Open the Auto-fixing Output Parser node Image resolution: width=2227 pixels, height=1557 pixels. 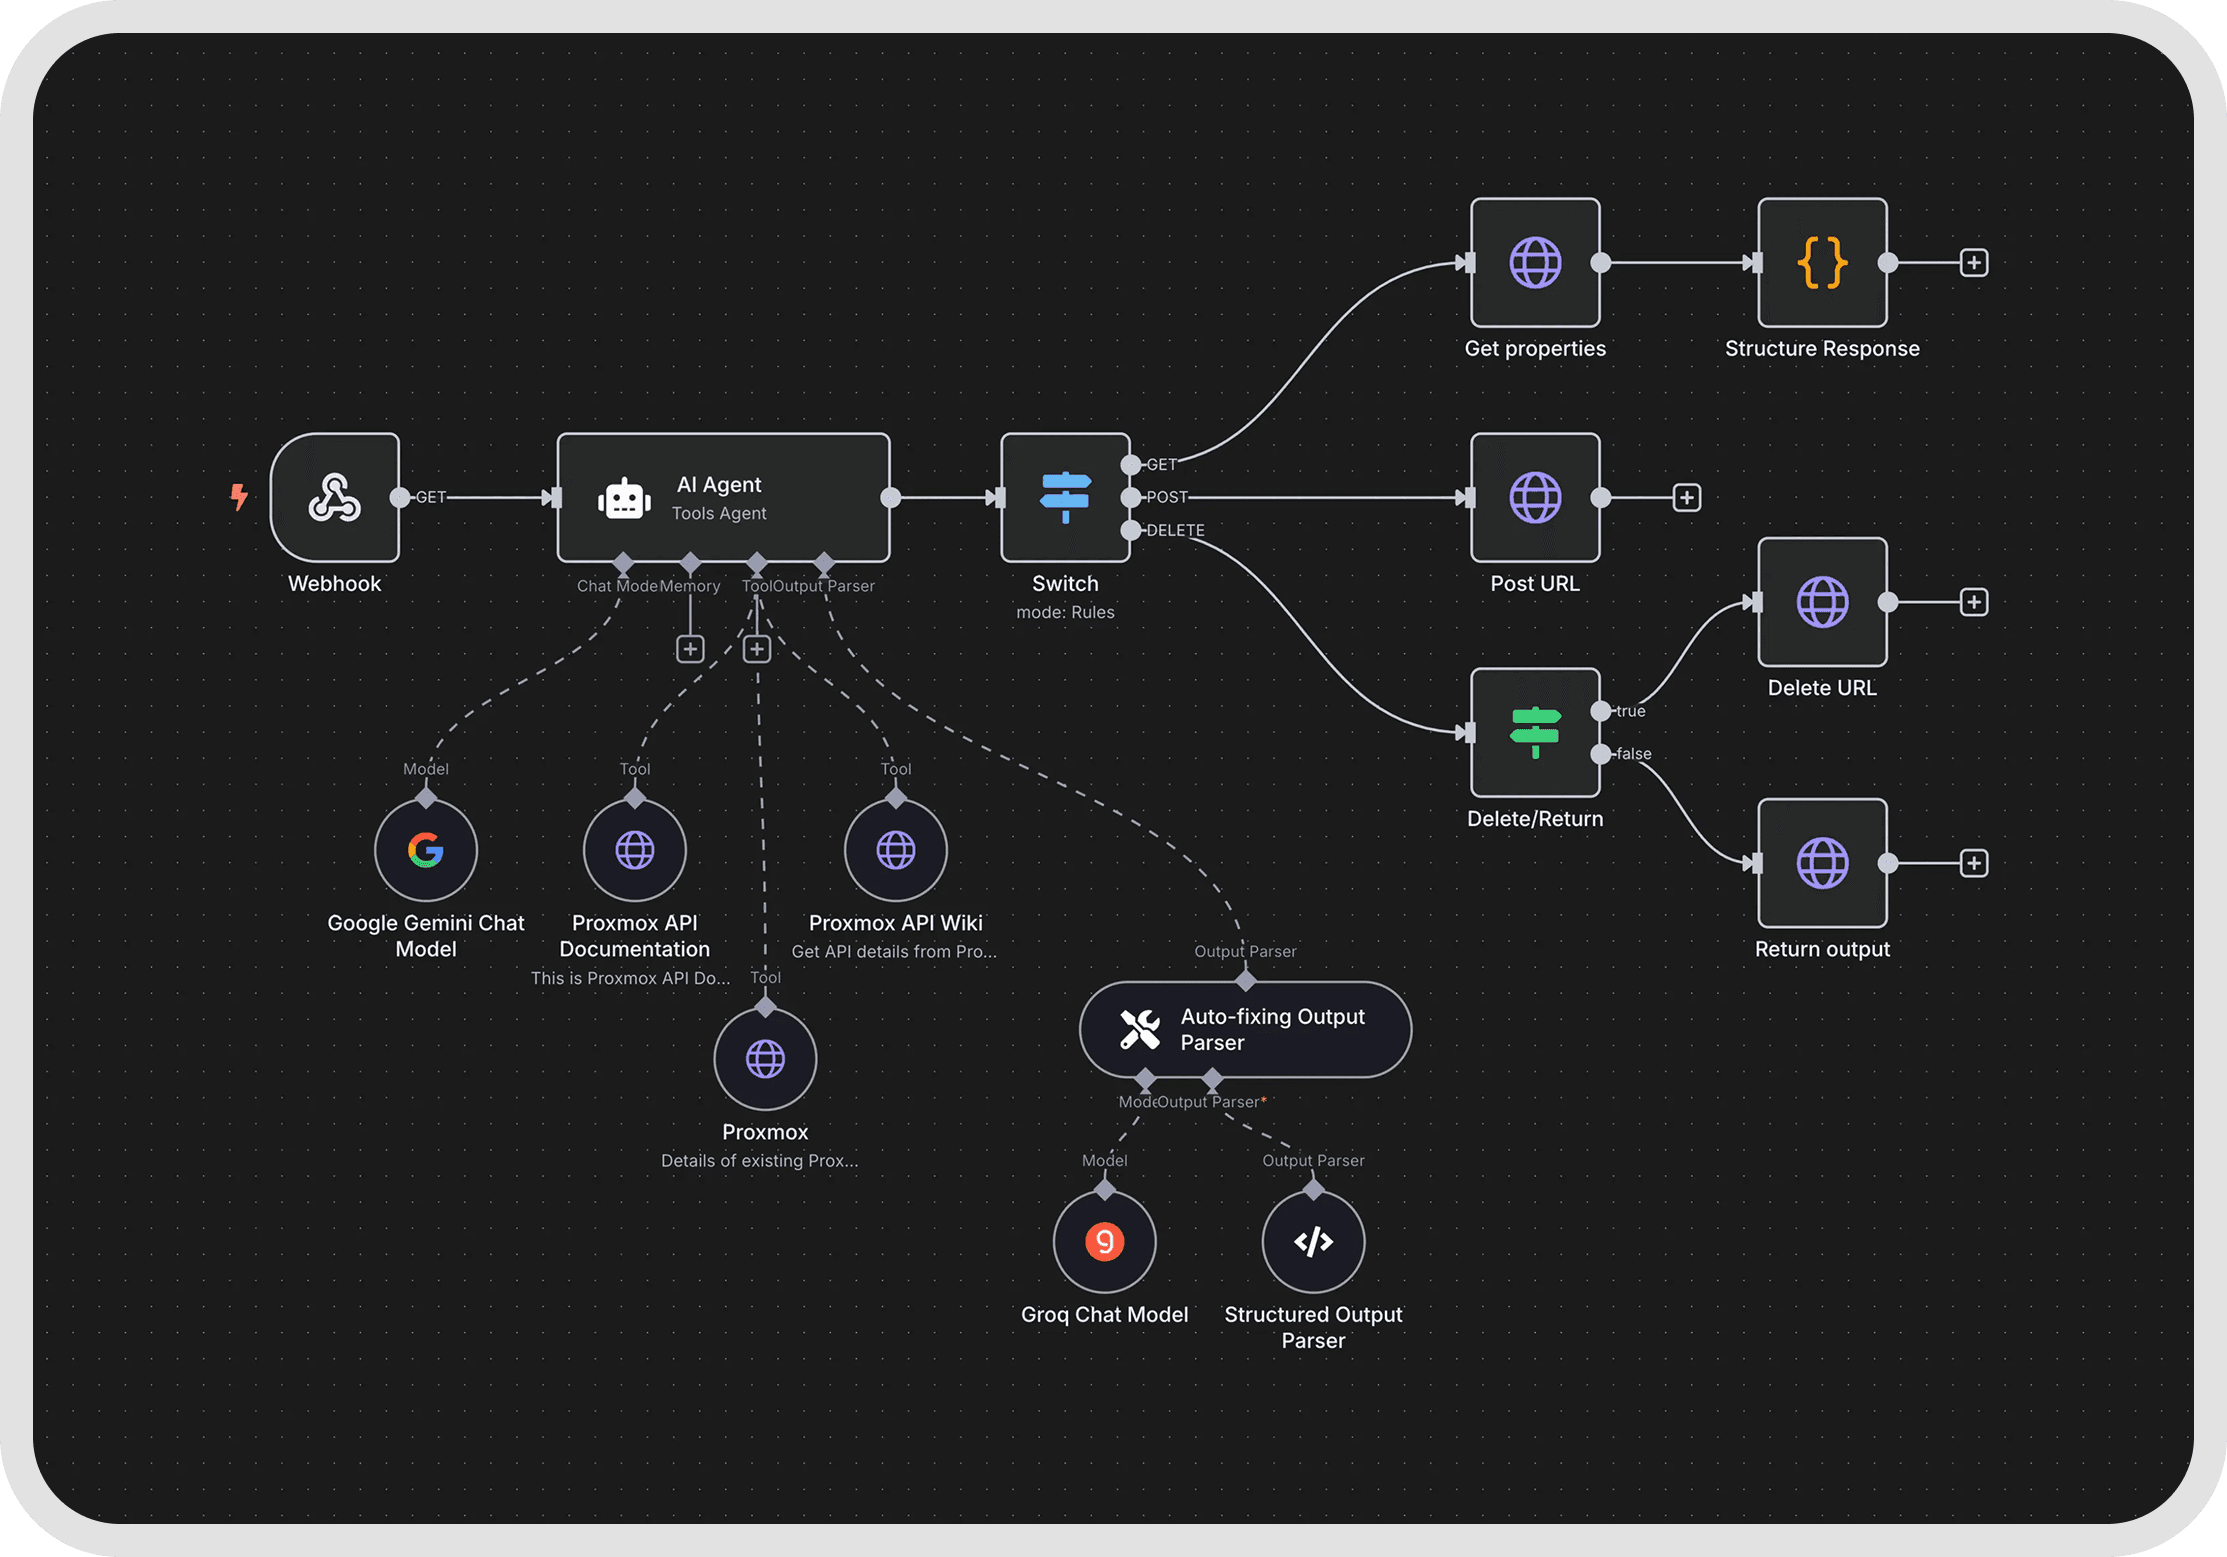(x=1244, y=1029)
